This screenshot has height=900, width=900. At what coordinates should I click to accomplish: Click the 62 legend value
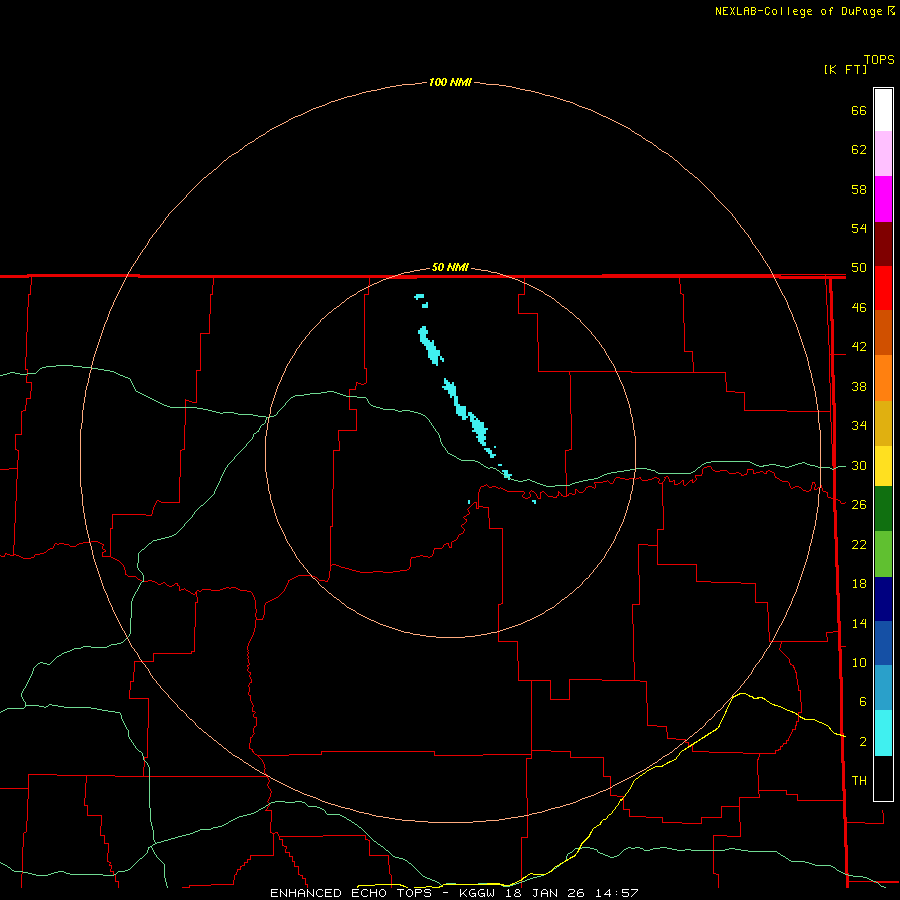tap(859, 150)
